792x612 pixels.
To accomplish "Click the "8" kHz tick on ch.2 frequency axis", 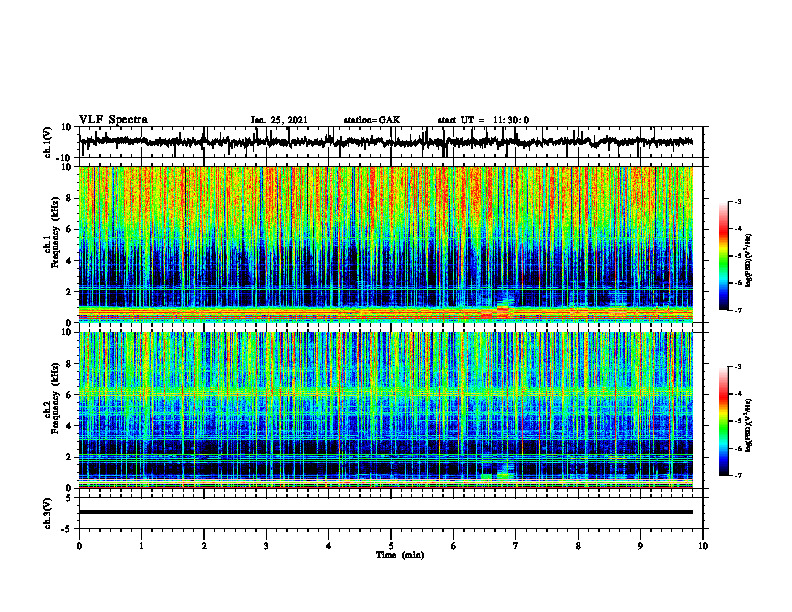I will pos(69,364).
